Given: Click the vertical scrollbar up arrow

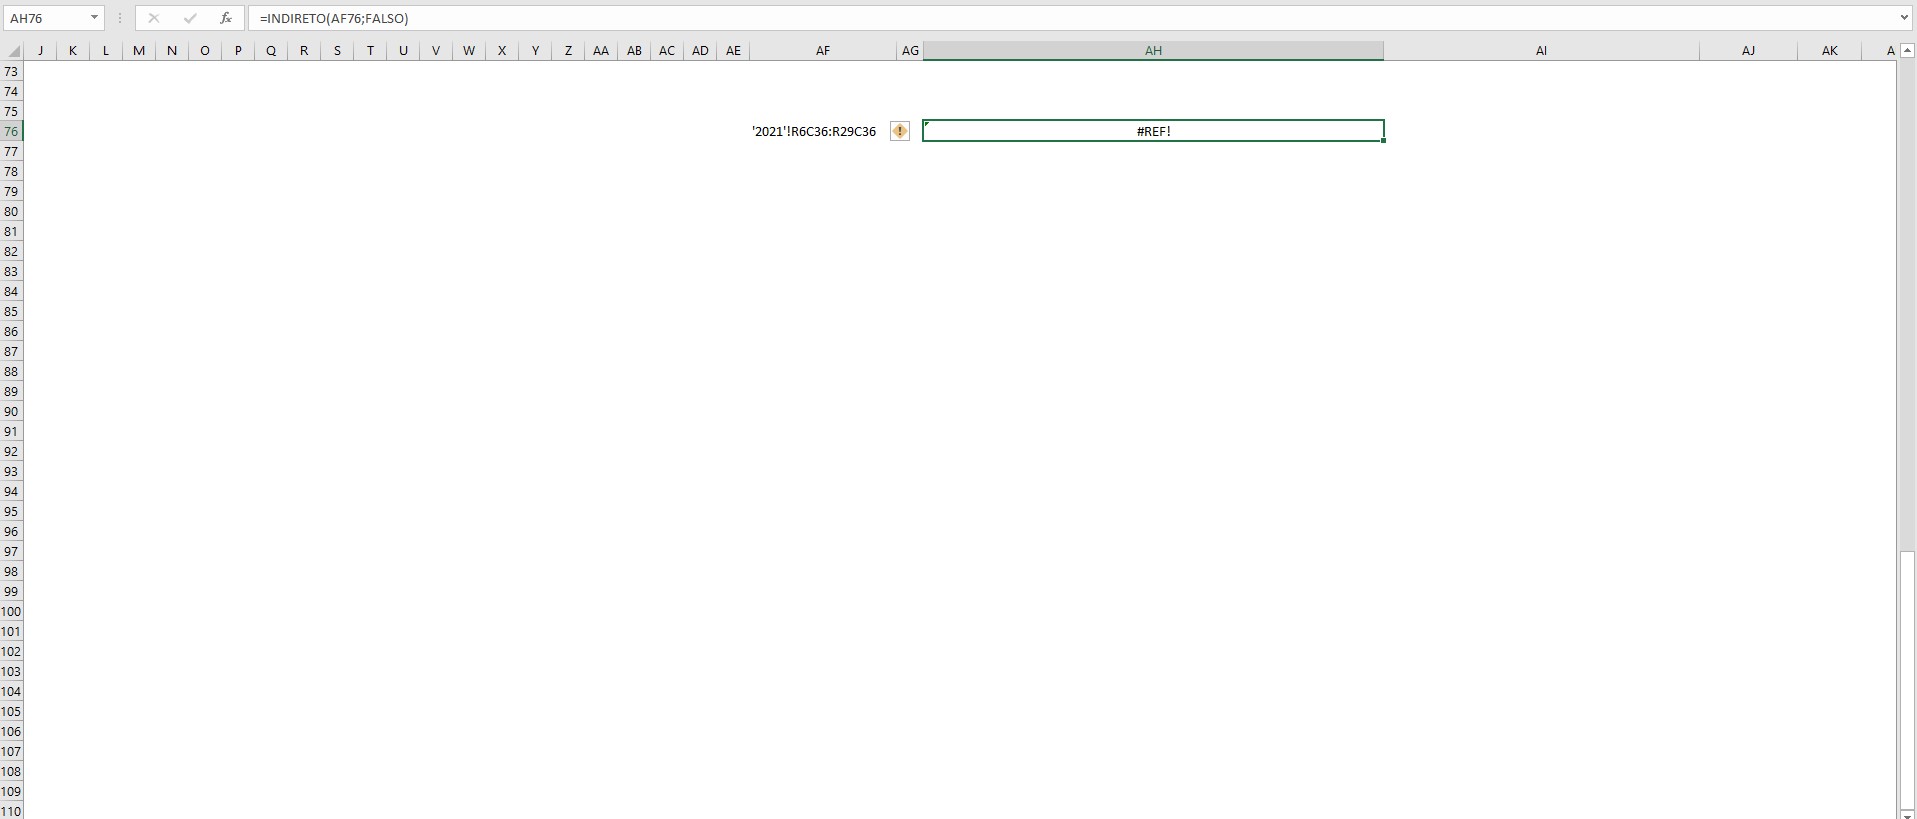Looking at the screenshot, I should point(1907,51).
